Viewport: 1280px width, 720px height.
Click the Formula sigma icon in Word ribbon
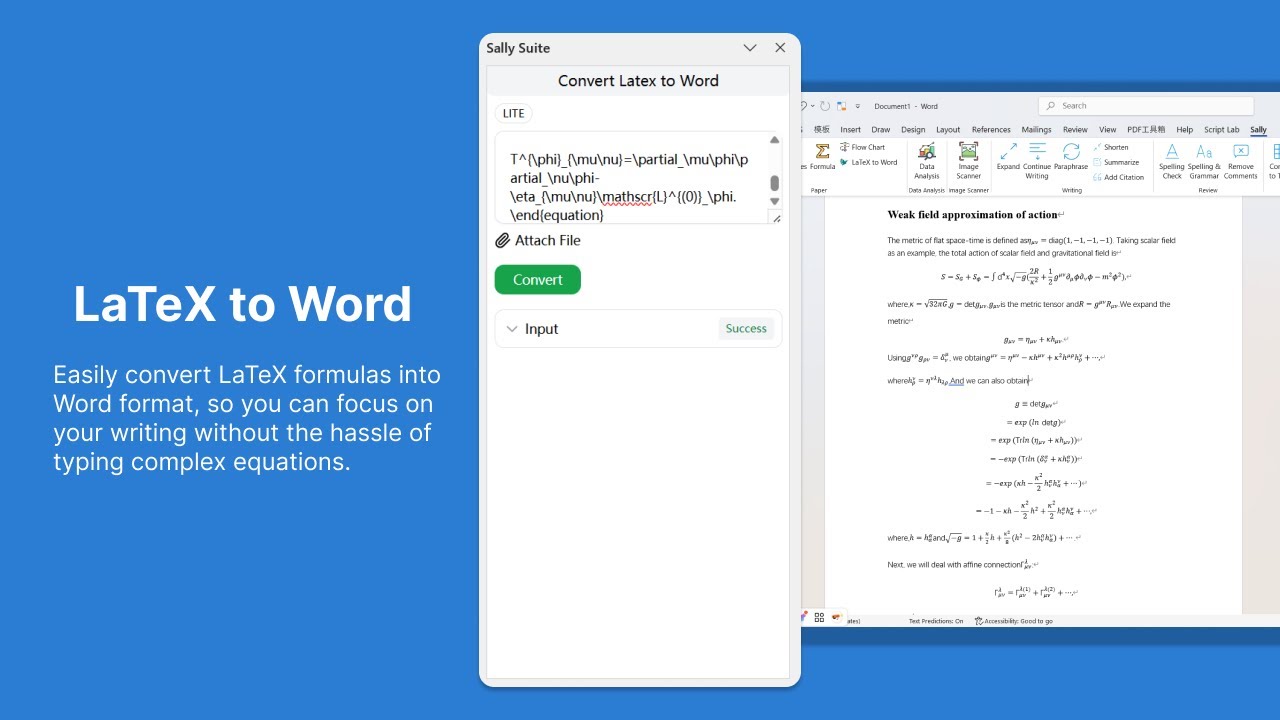click(822, 152)
